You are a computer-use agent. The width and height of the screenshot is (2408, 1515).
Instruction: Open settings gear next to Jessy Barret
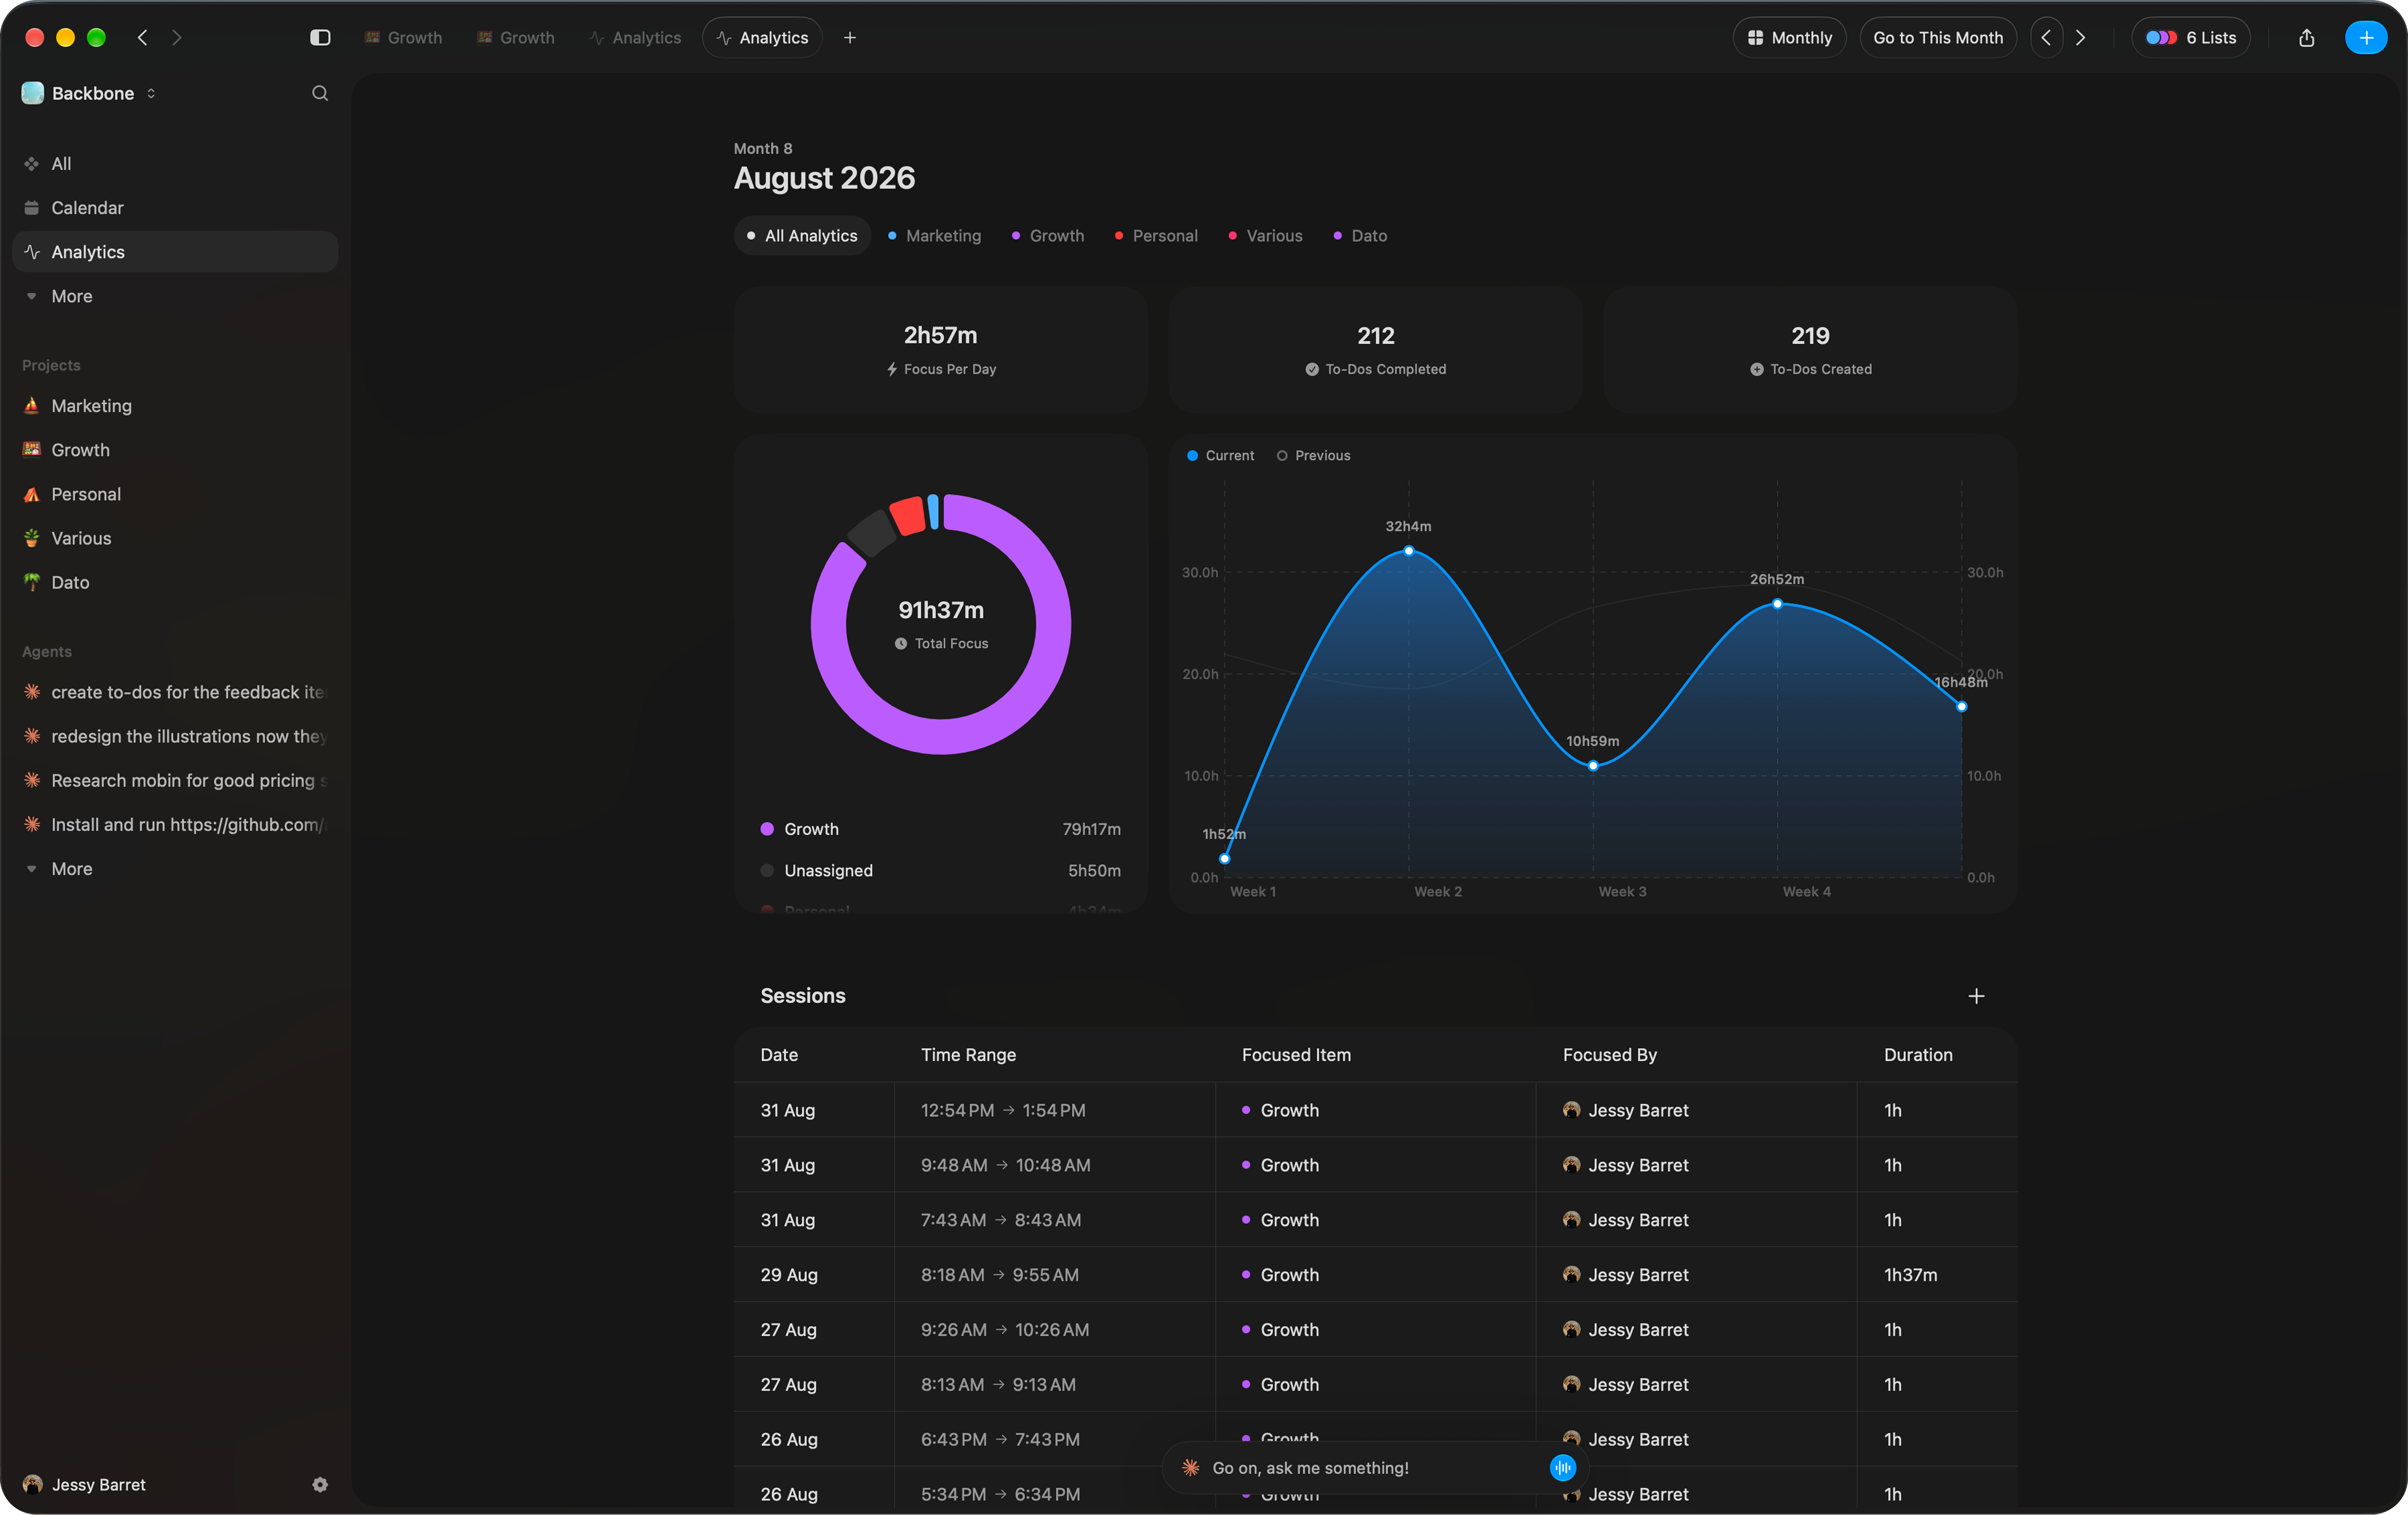(320, 1485)
